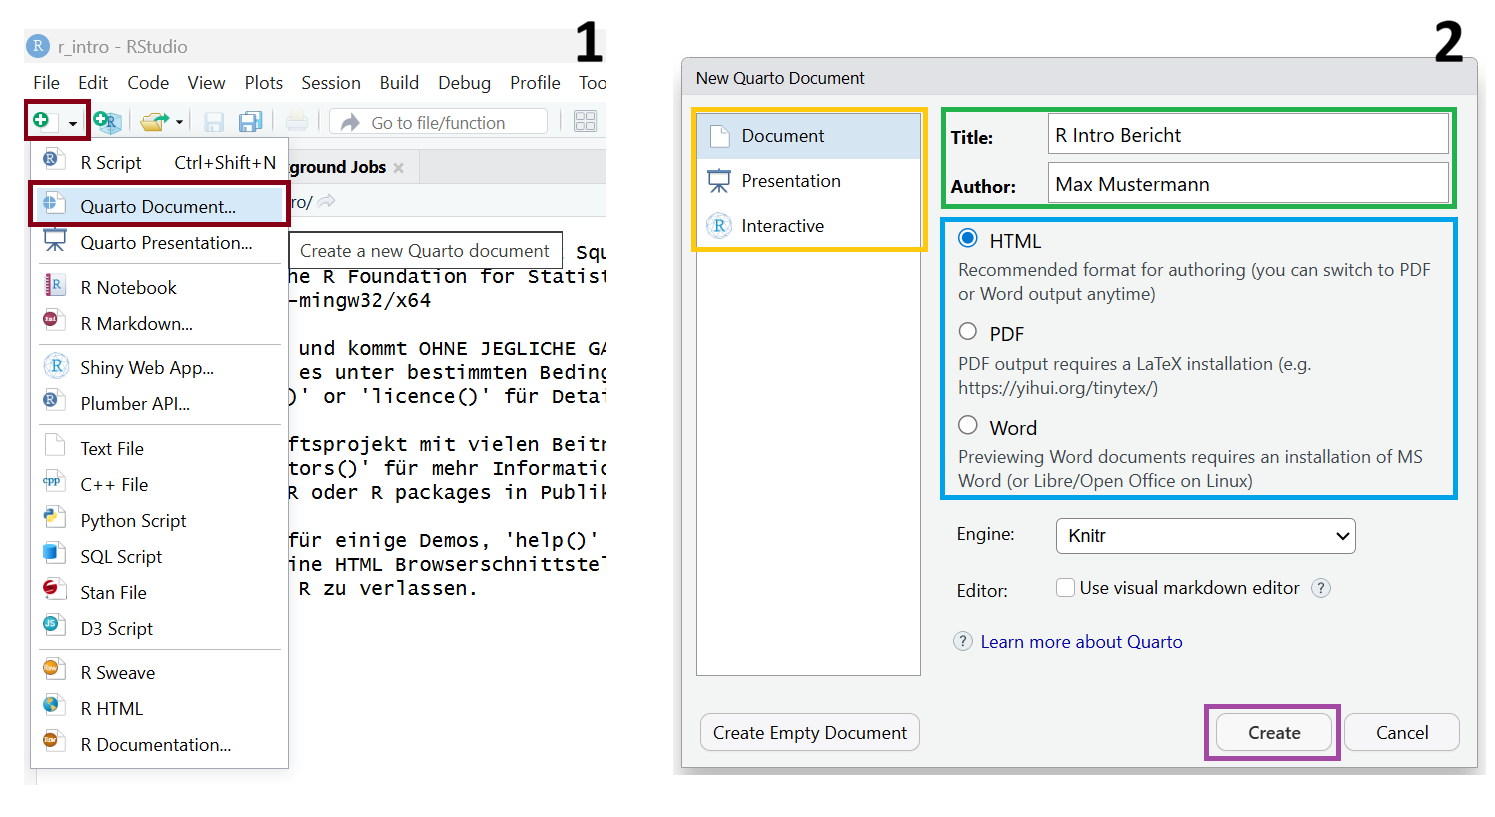Open the Profile menu
Image resolution: width=1495 pixels, height=817 pixels.
tap(535, 83)
